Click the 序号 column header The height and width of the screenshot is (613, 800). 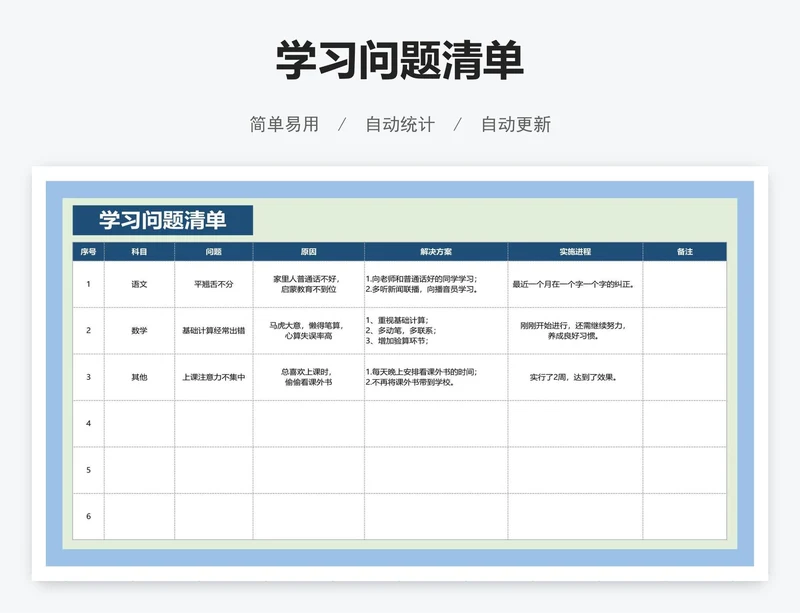pos(88,252)
